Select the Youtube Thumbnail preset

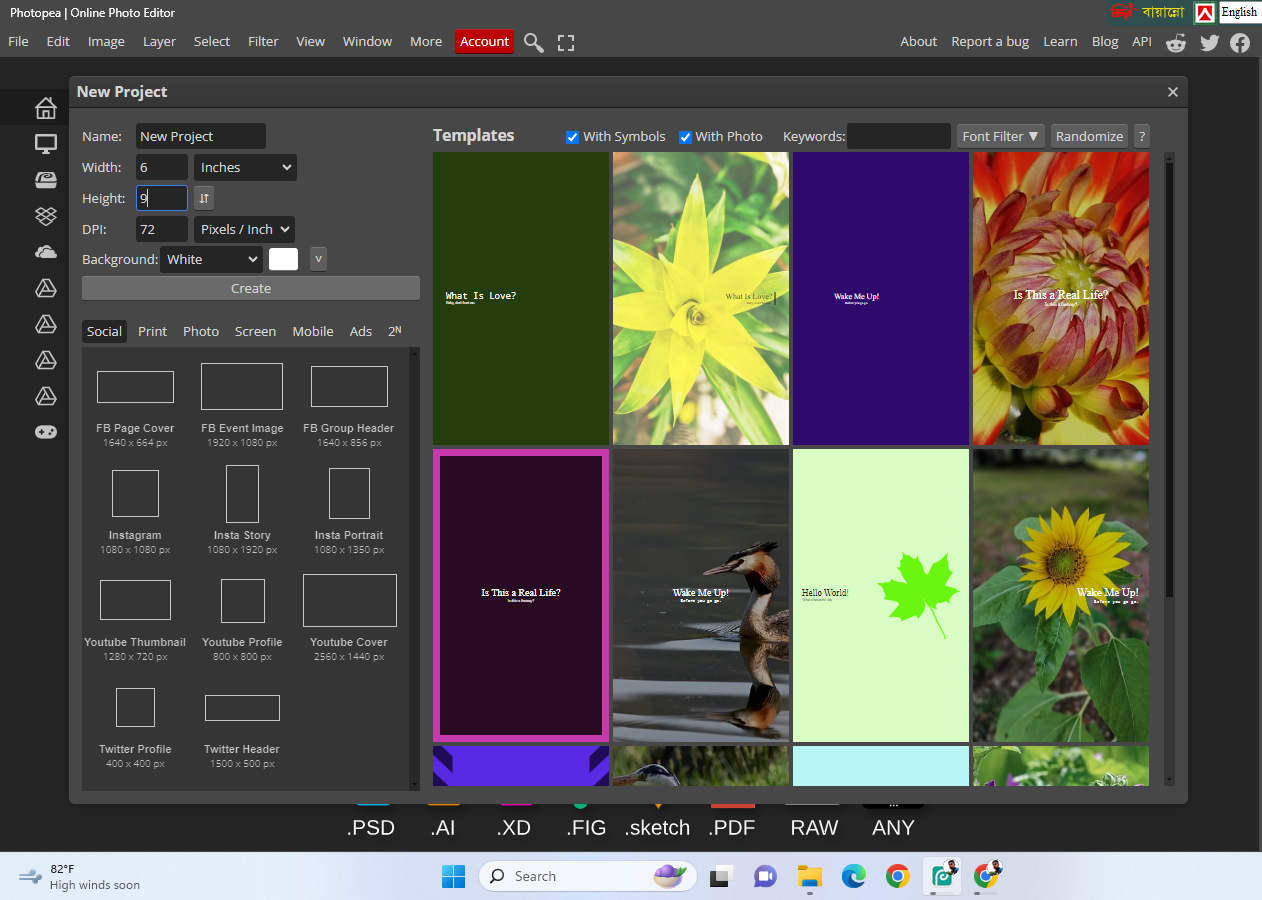(135, 620)
